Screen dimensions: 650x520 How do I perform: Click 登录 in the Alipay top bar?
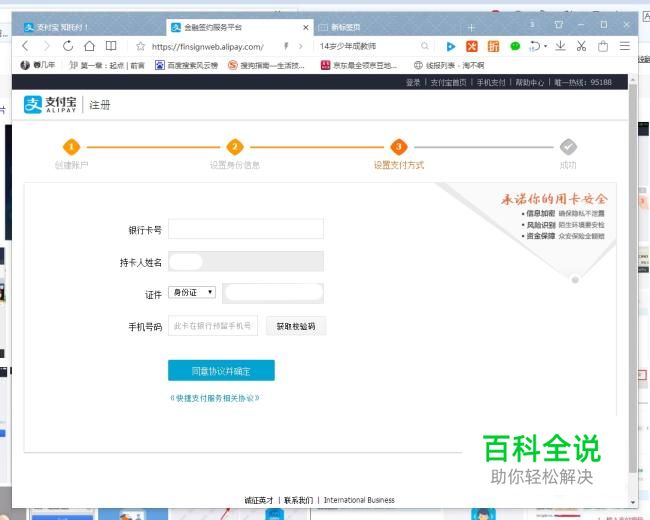pos(413,83)
